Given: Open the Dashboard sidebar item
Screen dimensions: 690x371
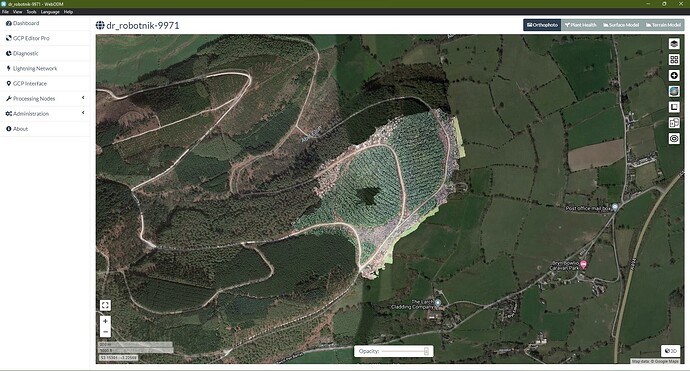Looking at the screenshot, I should pyautogui.click(x=44, y=23).
